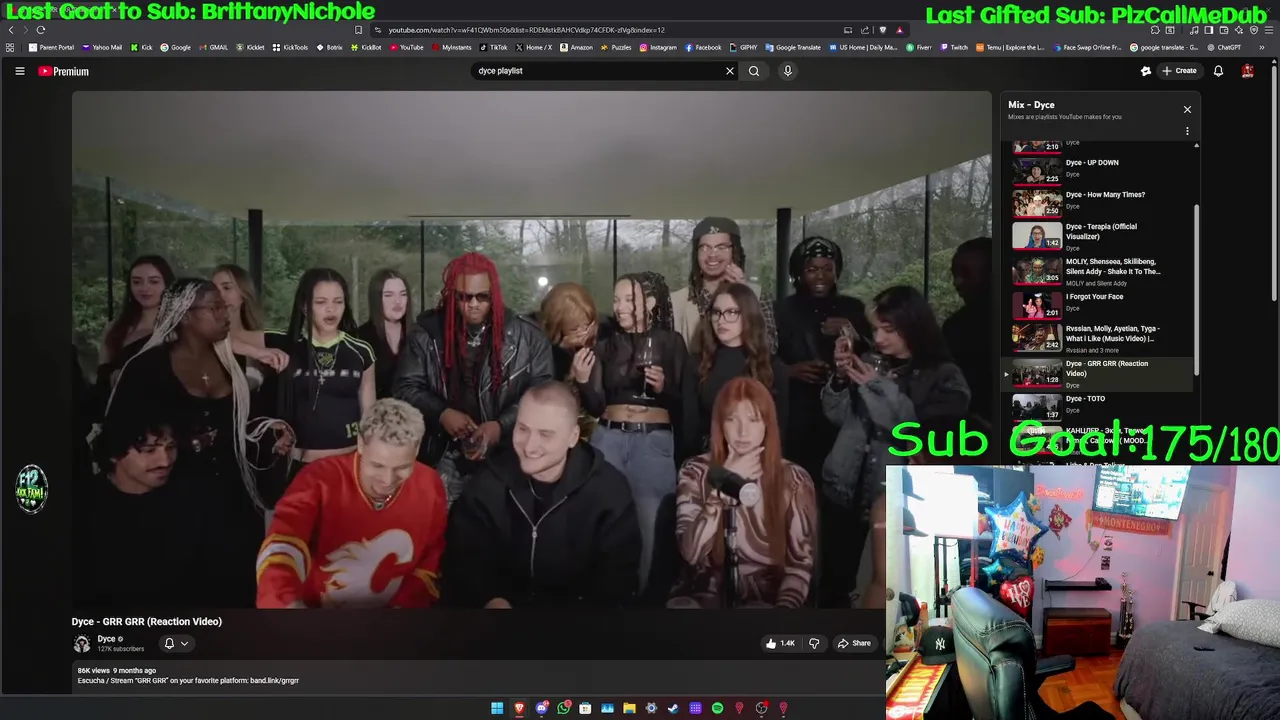Open the Kick bookmark
Screen dimensions: 1280x720
pos(141,47)
